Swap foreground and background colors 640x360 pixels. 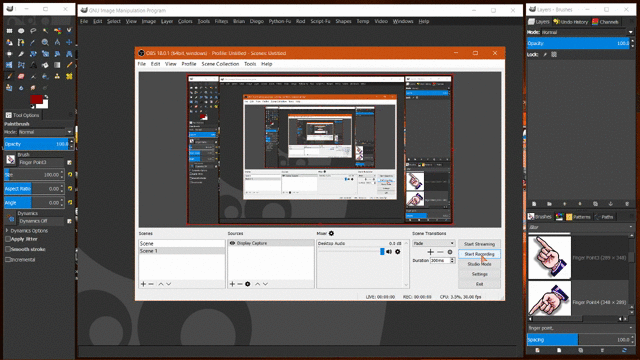[46, 97]
